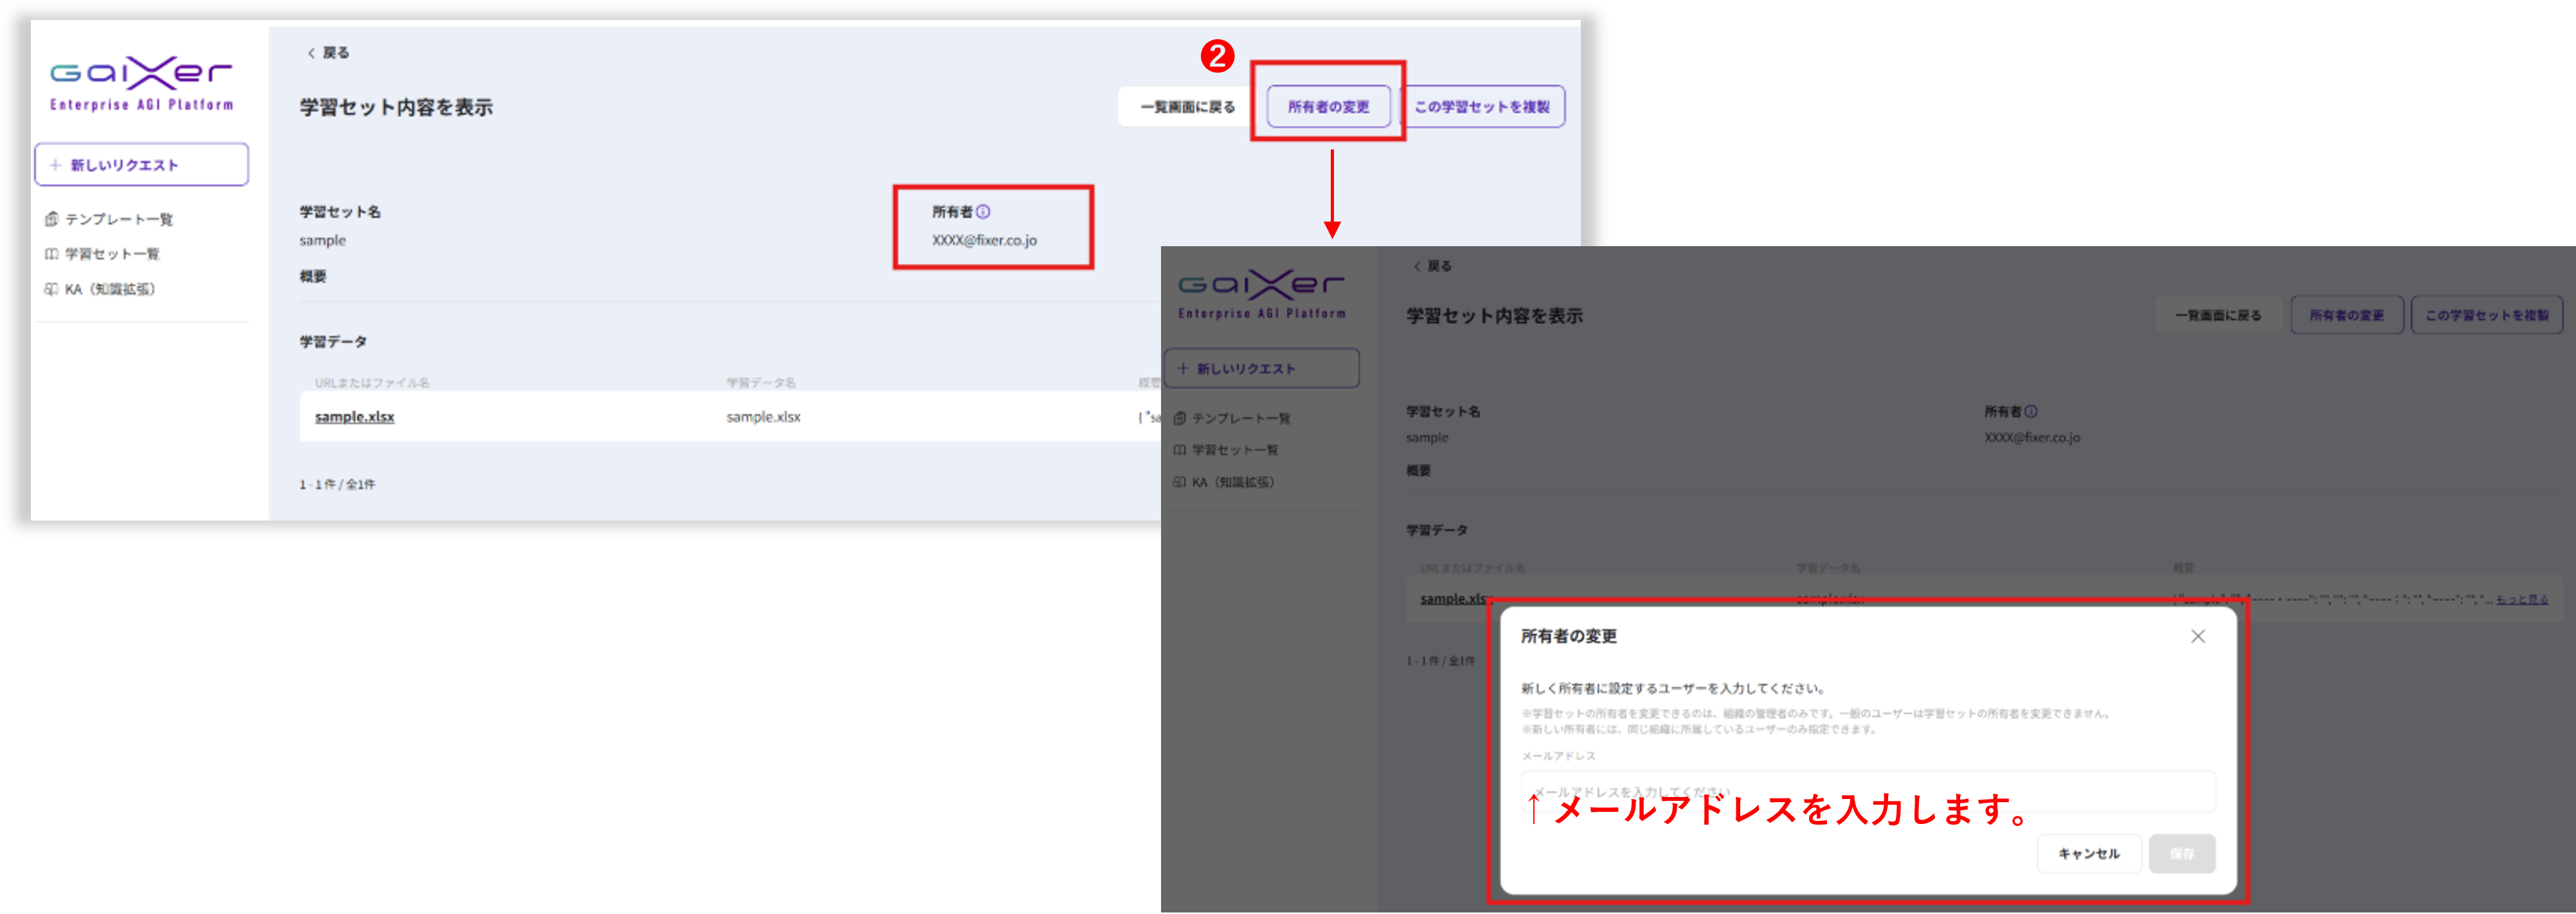The image size is (2576, 914).
Task: Click the back chevron next to 戻る
Action: click(311, 53)
